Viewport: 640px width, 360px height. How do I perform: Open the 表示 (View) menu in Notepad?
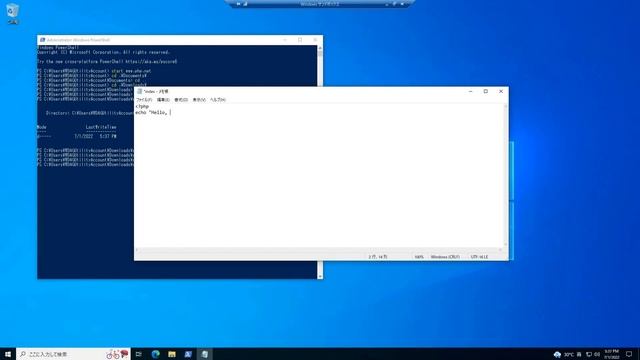199,100
